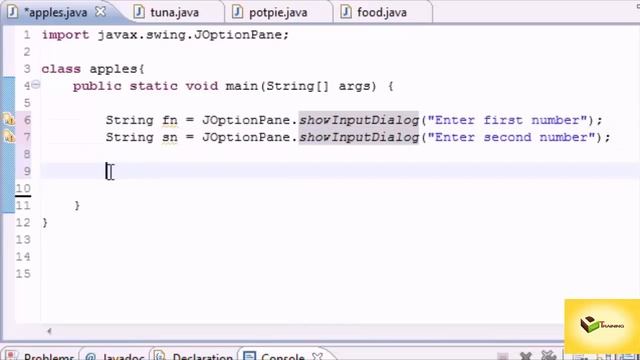
Task: Click the editor horizontal scrollbar left arrow
Action: [x=49, y=331]
